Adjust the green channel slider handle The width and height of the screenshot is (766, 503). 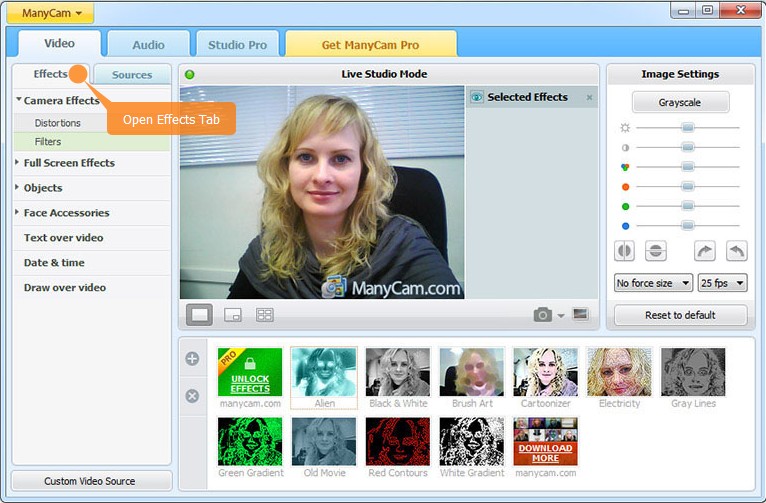(x=688, y=206)
